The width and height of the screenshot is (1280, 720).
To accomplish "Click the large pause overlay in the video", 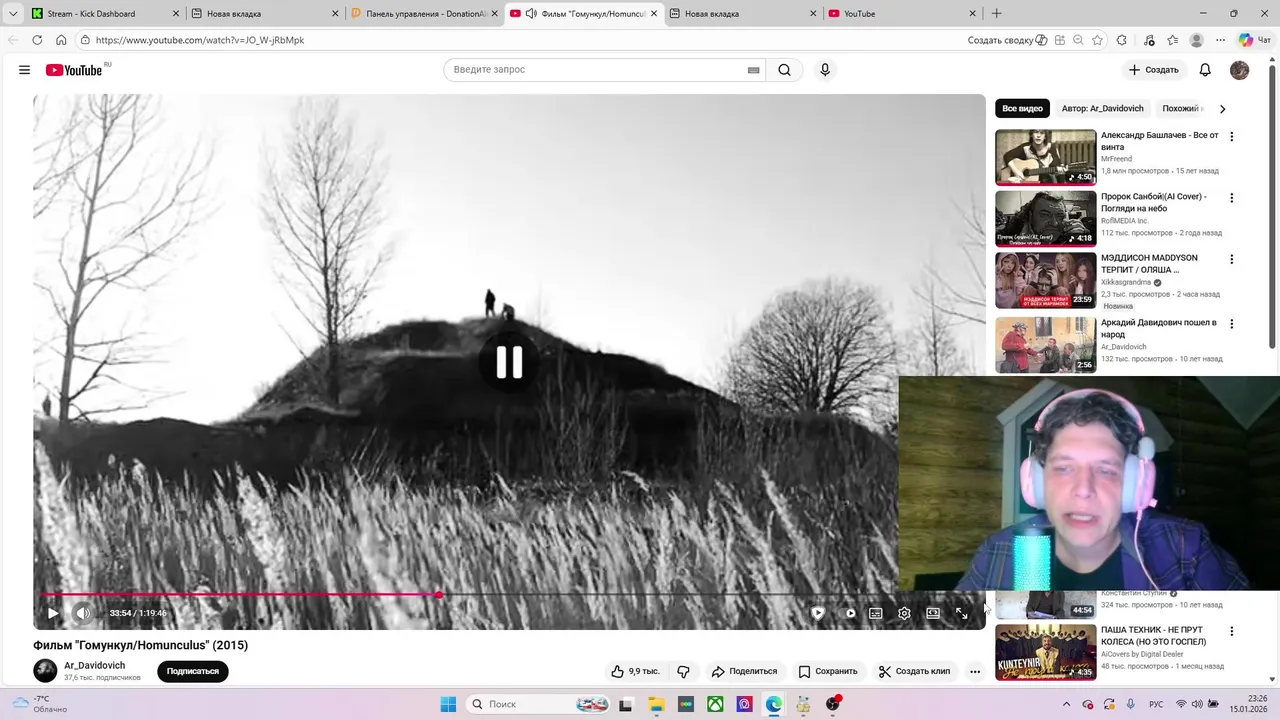I will point(509,362).
